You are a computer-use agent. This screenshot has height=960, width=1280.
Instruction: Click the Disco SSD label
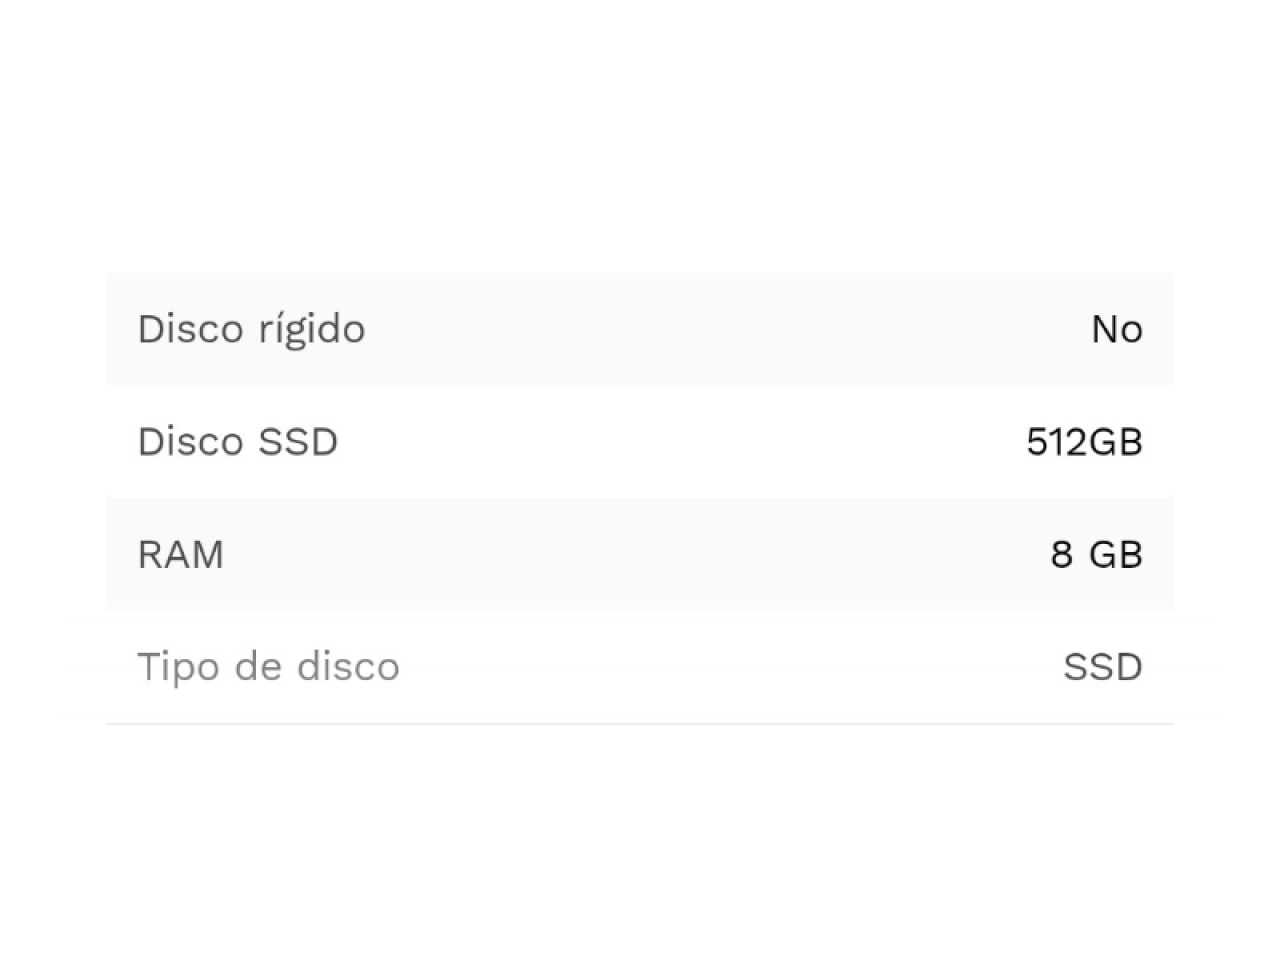point(238,442)
